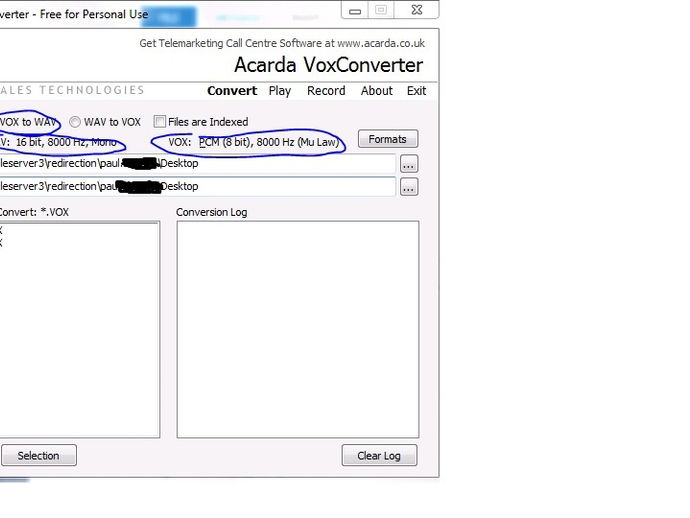This screenshot has height=518, width=690.
Task: Switch to the Record tab
Action: tap(326, 91)
